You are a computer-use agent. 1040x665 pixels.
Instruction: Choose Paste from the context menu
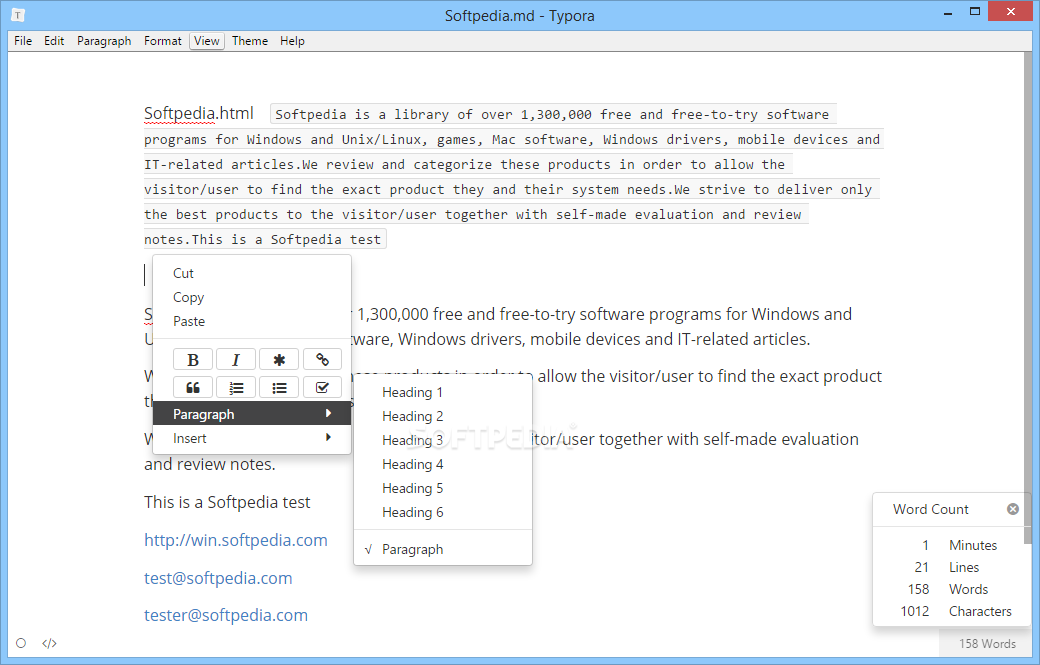[252, 322]
